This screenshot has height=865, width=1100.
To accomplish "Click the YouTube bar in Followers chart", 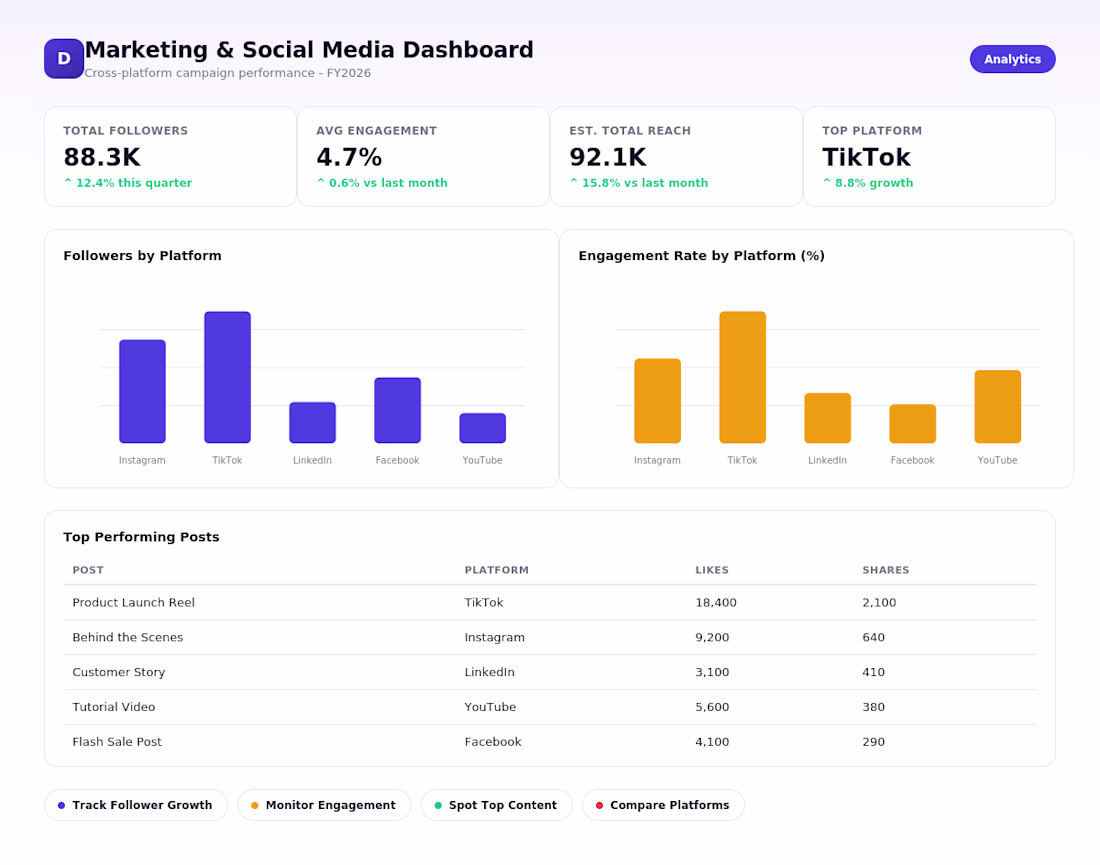I will 483,428.
